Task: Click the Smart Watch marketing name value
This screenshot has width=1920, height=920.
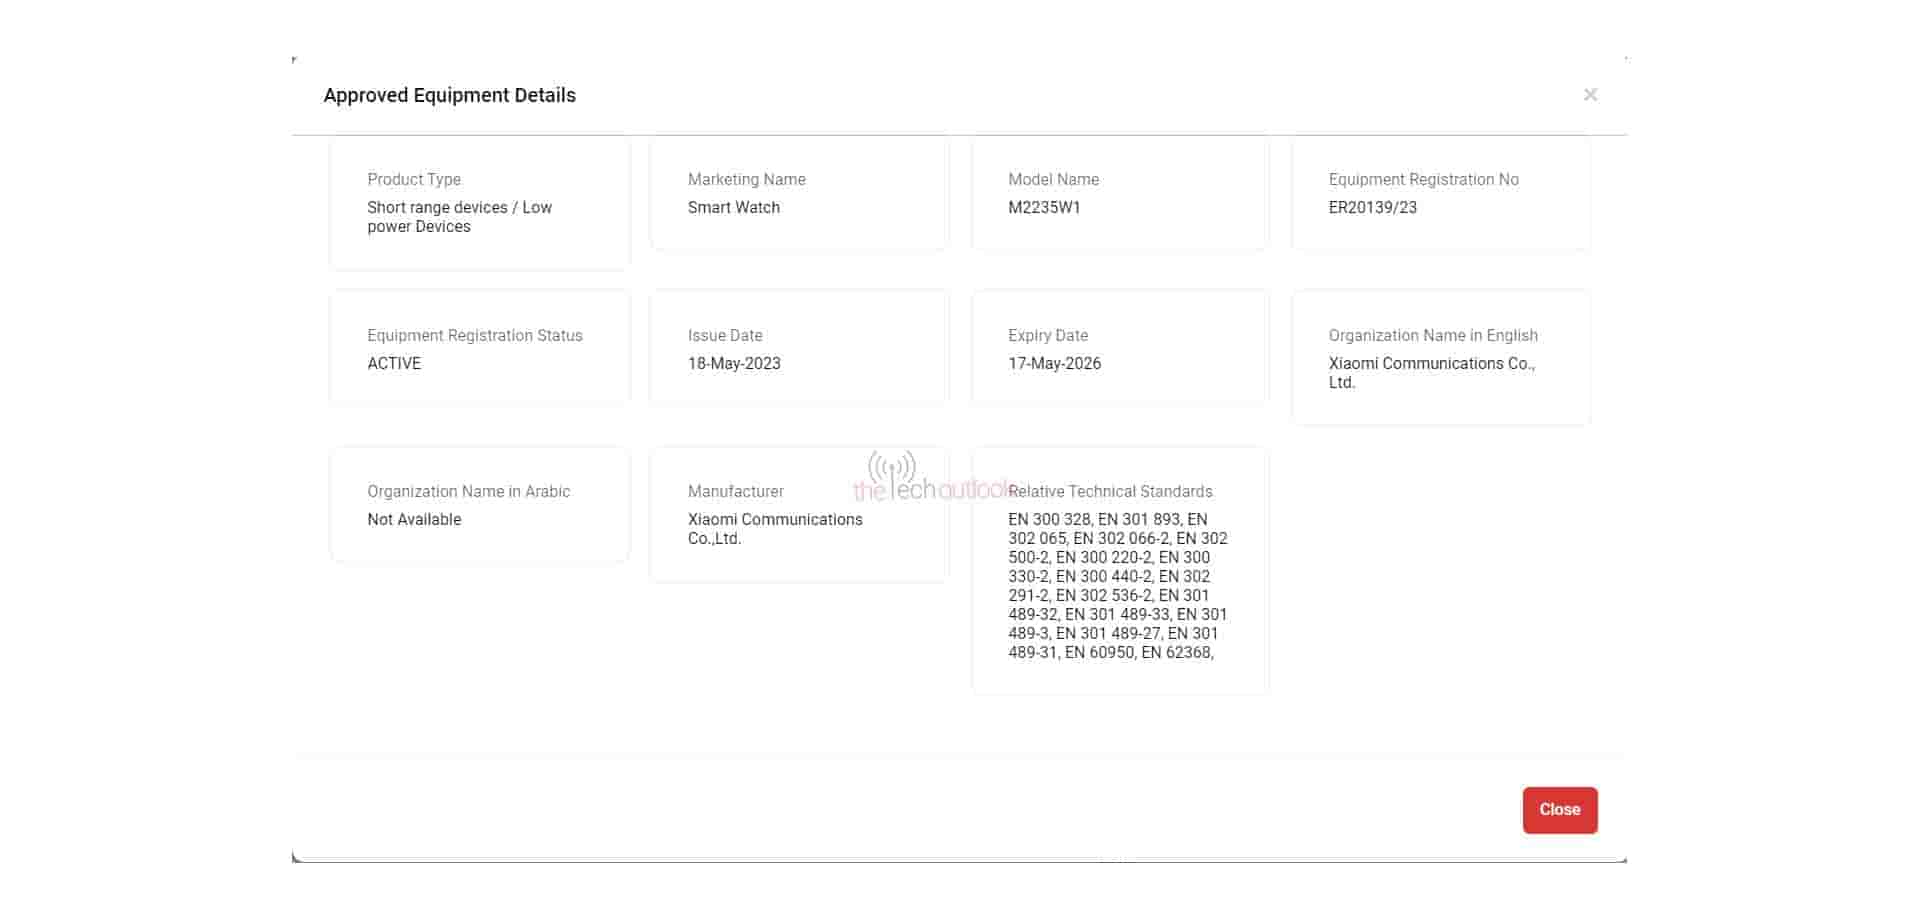Action: [733, 207]
